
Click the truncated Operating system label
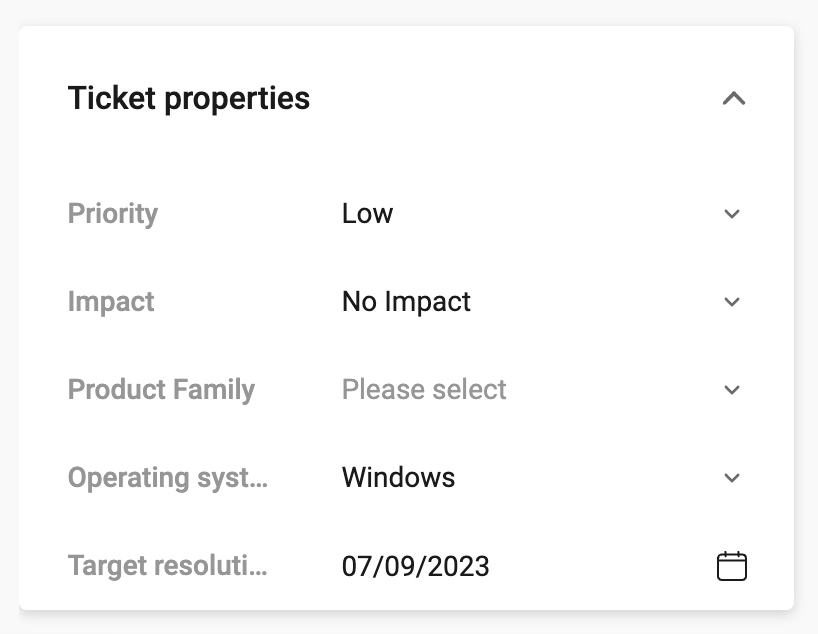click(168, 479)
